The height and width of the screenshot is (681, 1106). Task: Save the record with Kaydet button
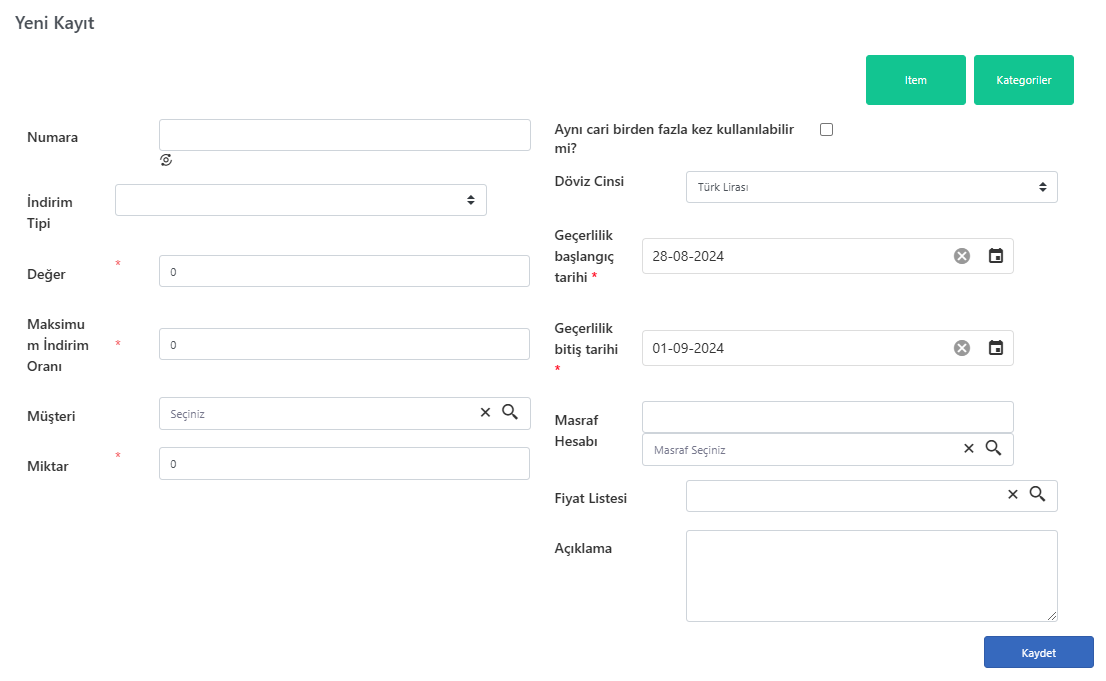(x=1038, y=653)
